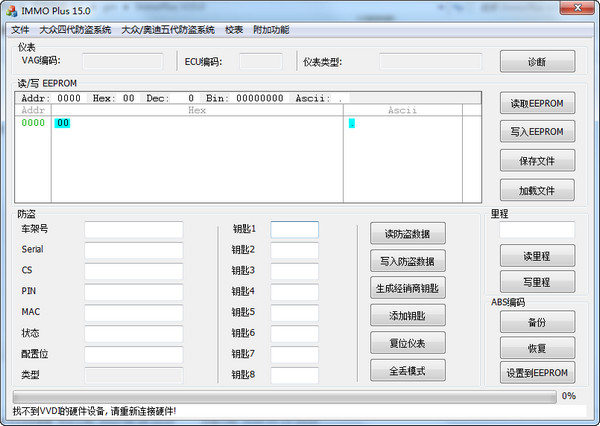Open the 文件 menu
The image size is (600, 426).
click(20, 30)
